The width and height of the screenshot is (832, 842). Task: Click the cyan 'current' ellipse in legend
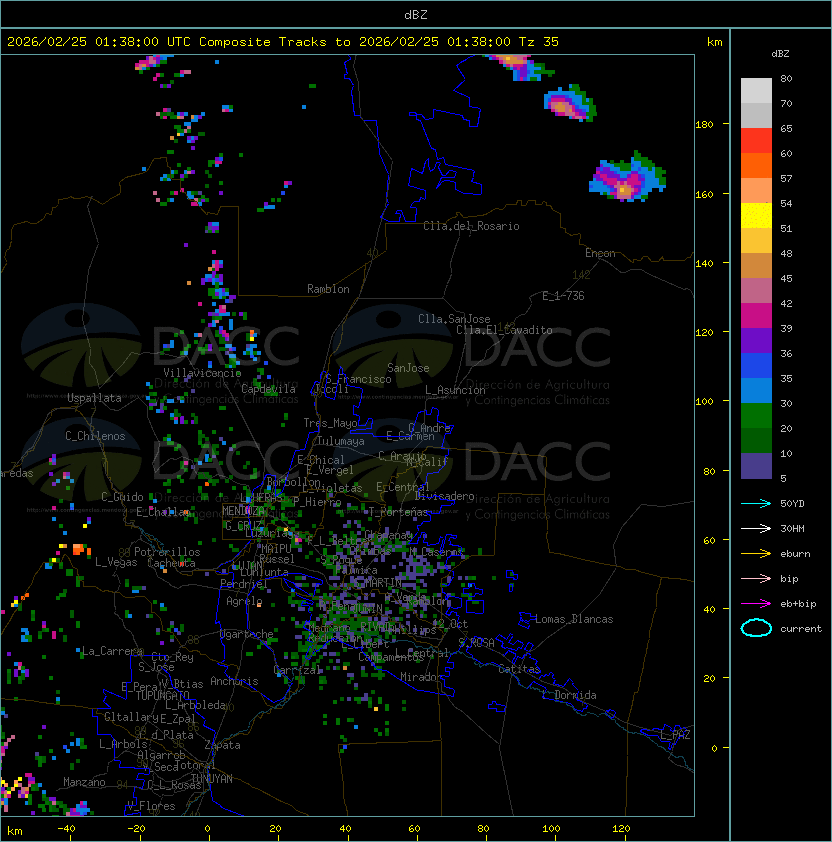(x=756, y=628)
